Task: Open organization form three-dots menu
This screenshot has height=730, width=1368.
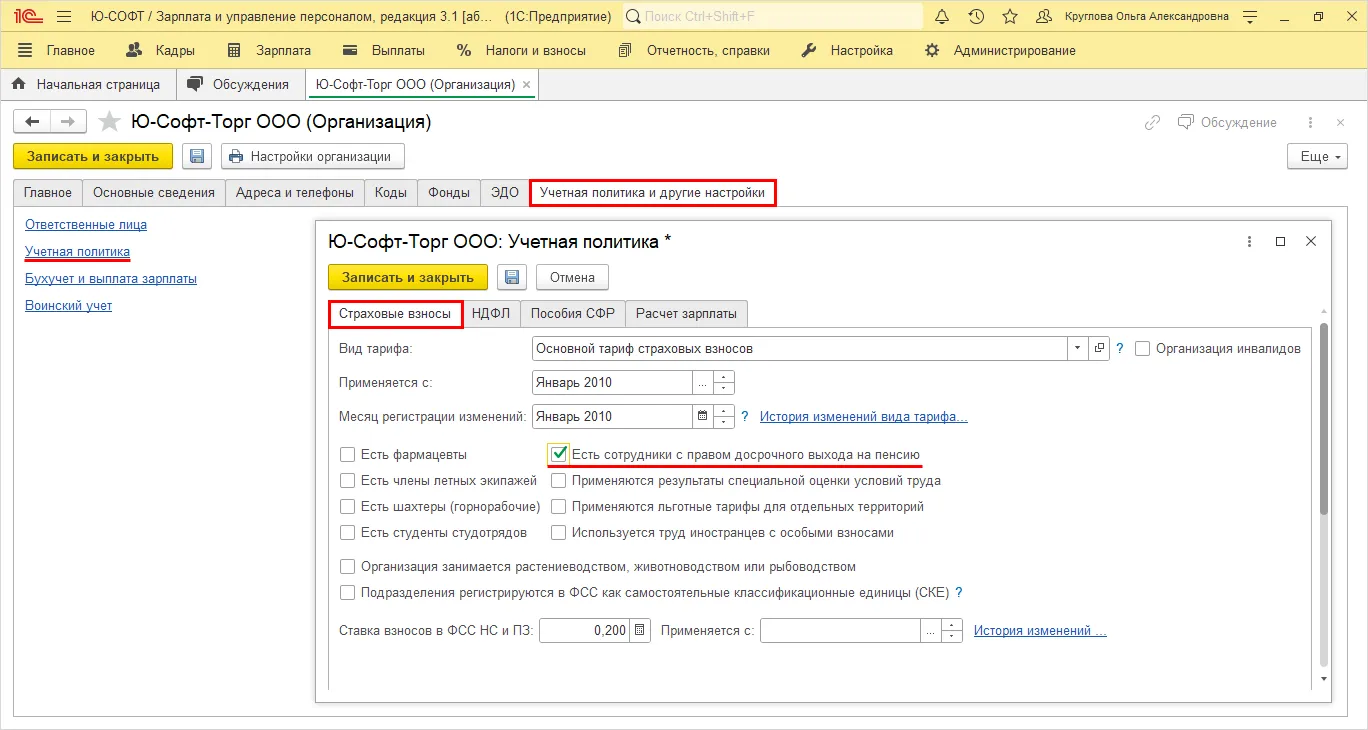Action: (x=1310, y=122)
